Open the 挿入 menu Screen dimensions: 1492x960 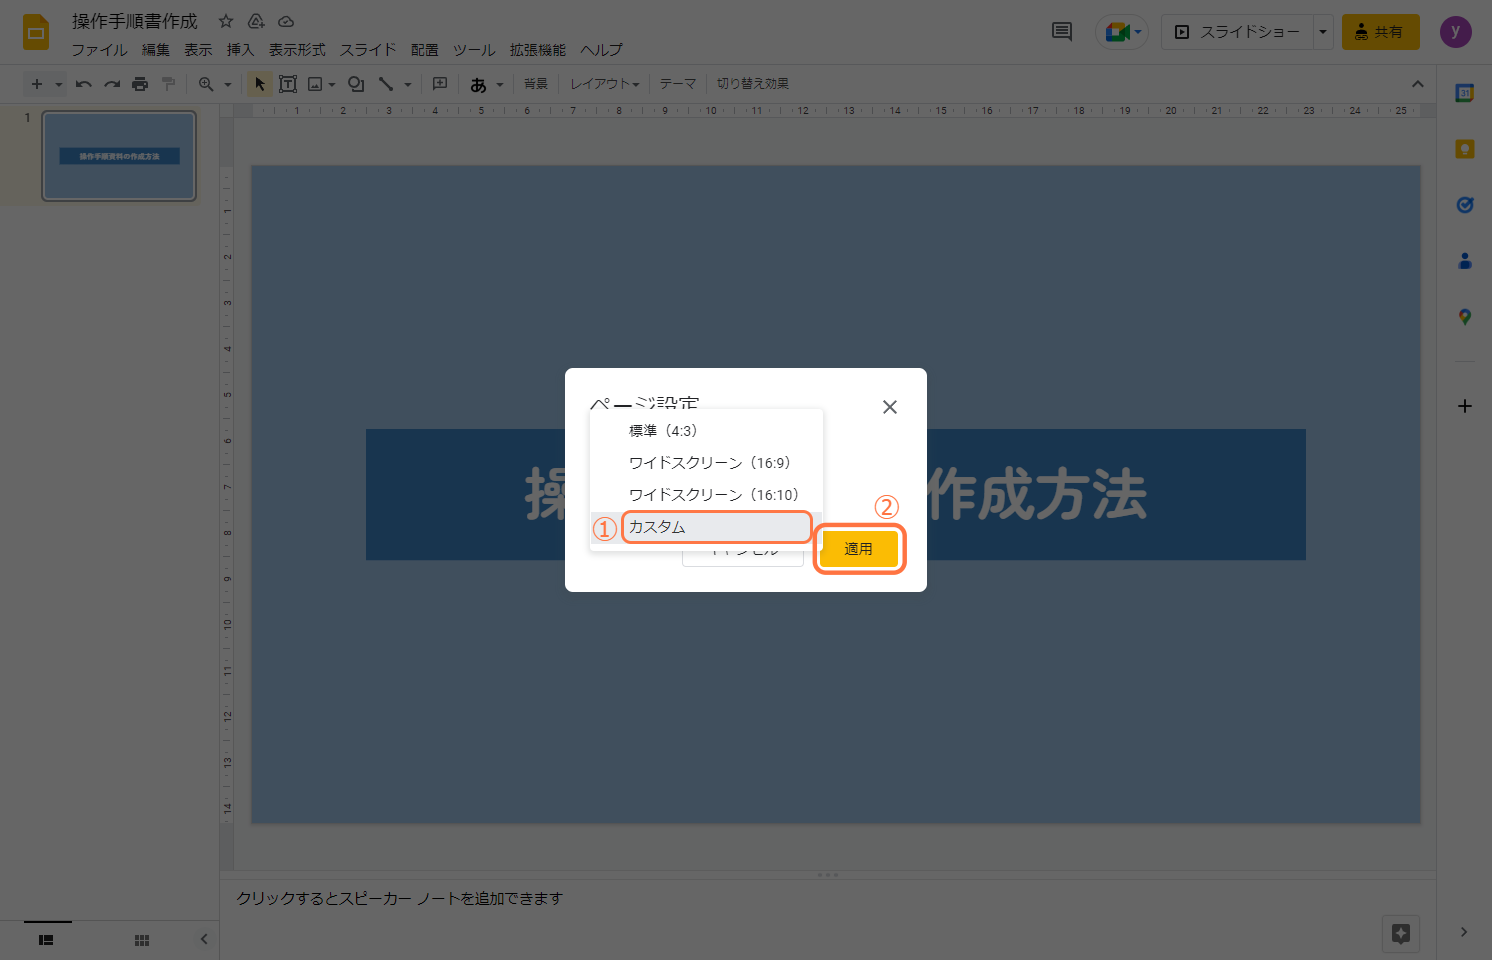(240, 50)
